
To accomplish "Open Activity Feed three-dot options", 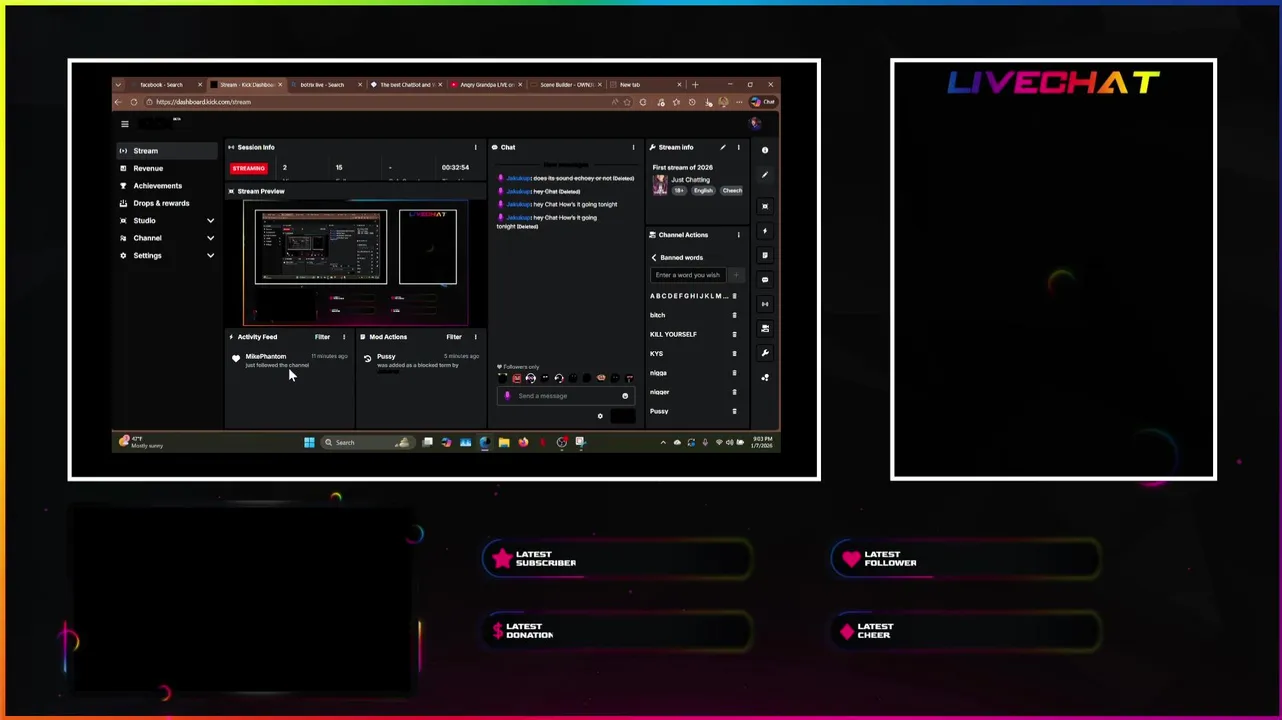I will pyautogui.click(x=344, y=337).
